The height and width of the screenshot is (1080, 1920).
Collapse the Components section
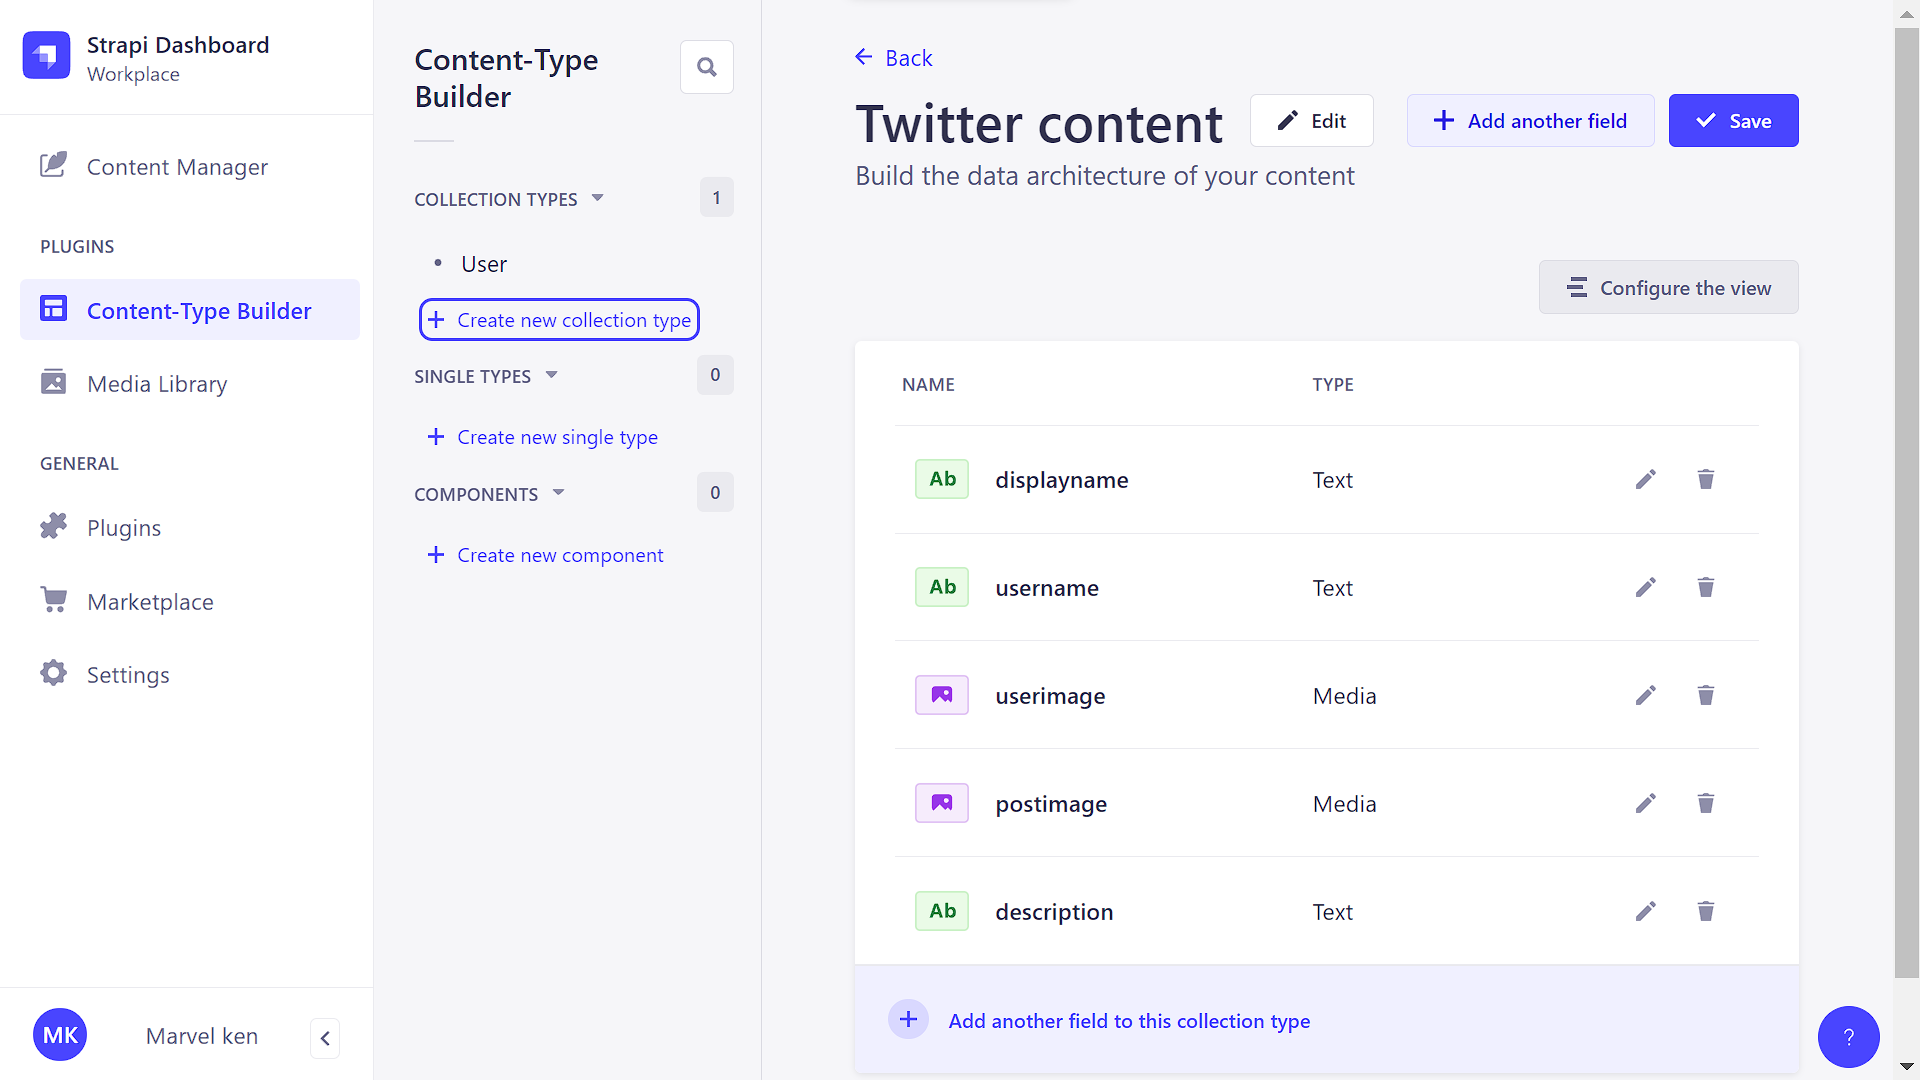point(490,494)
